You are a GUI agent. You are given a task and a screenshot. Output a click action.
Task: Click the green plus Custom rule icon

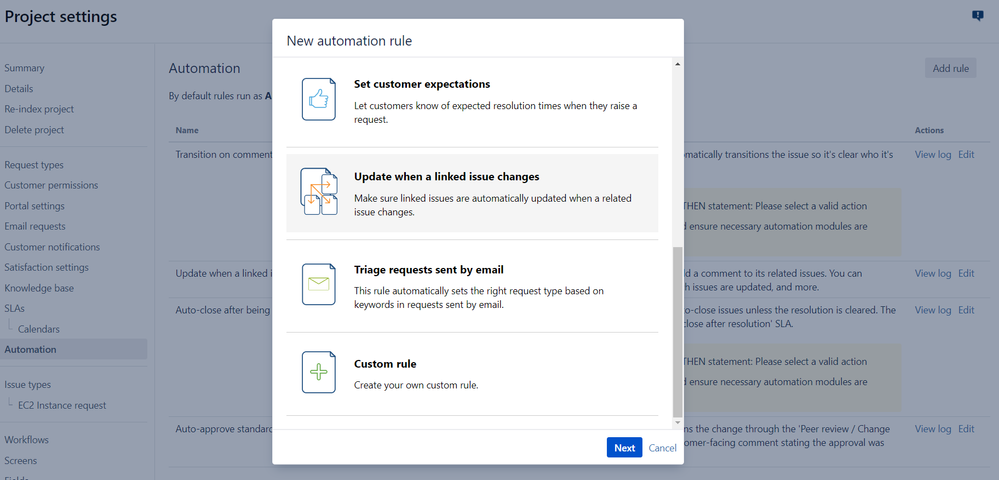[x=319, y=372]
